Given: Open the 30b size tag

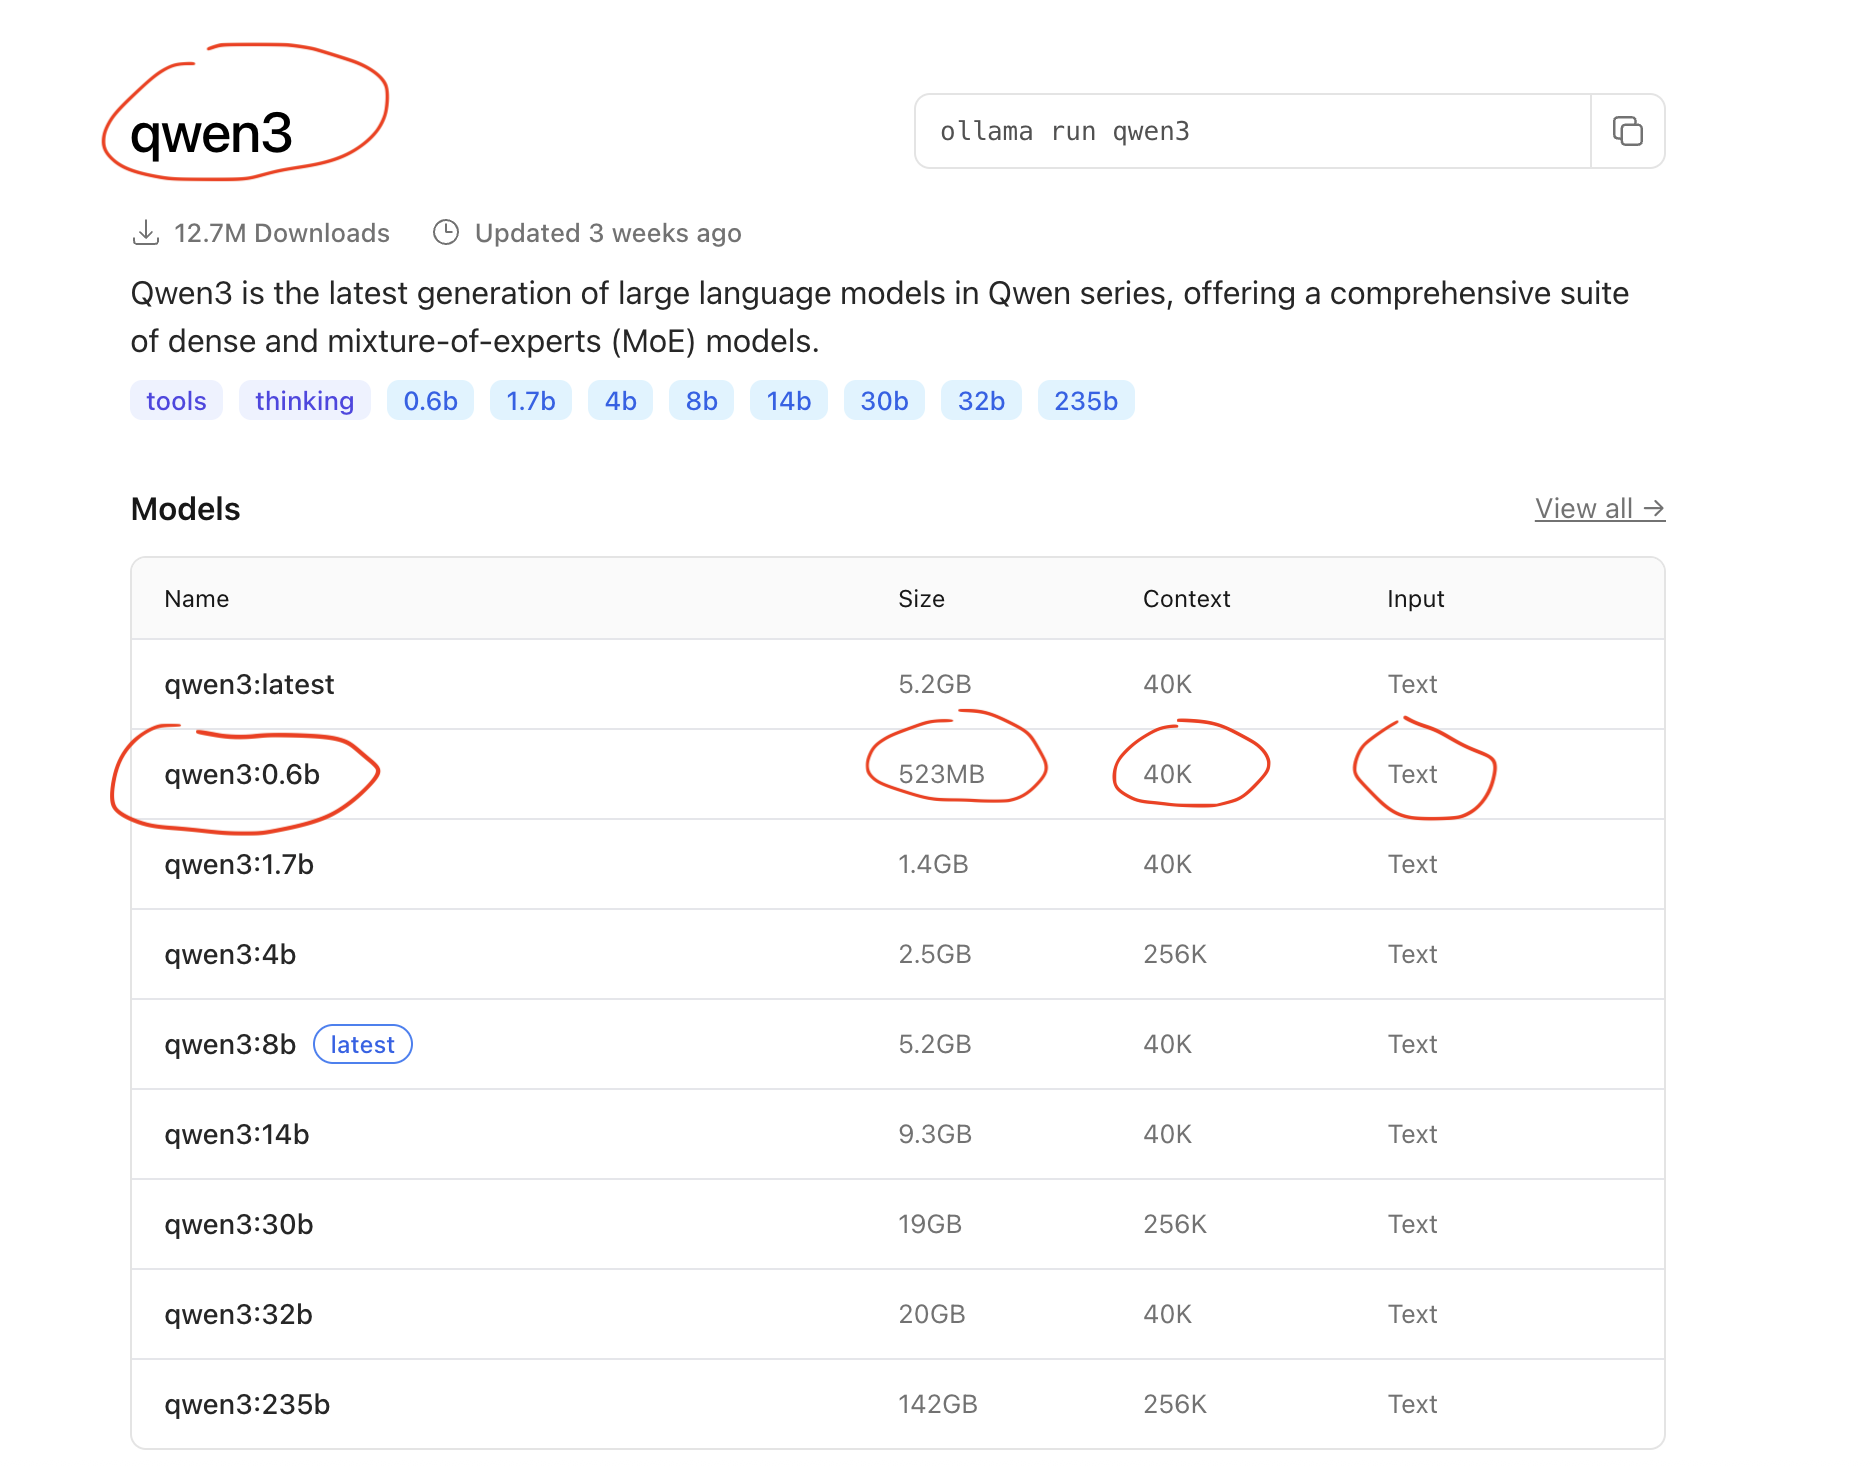Looking at the screenshot, I should (884, 401).
